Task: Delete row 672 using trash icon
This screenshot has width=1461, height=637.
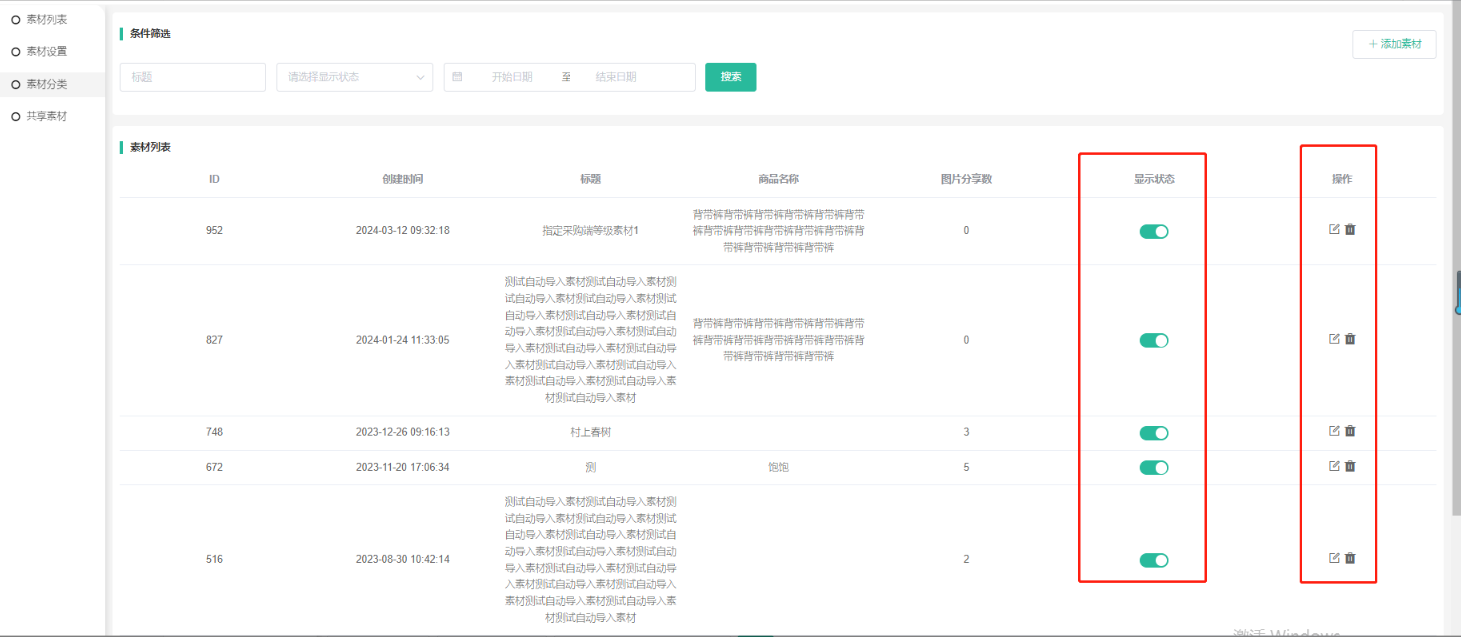Action: pyautogui.click(x=1350, y=466)
